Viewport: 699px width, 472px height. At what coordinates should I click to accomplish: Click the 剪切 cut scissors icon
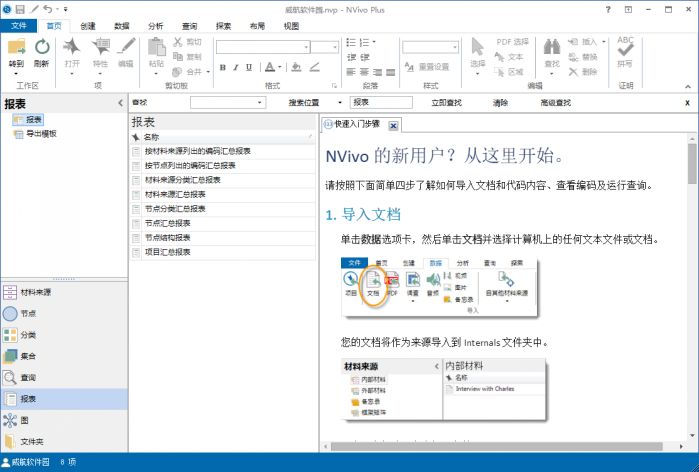click(x=177, y=42)
